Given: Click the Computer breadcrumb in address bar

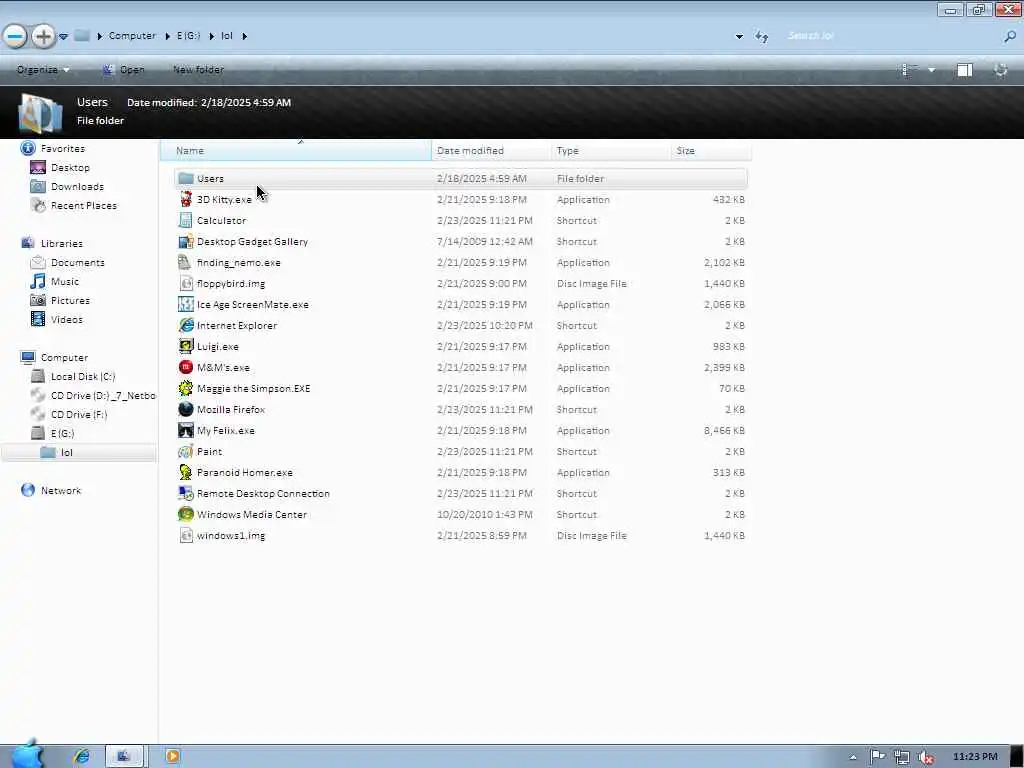Looking at the screenshot, I should coord(132,36).
